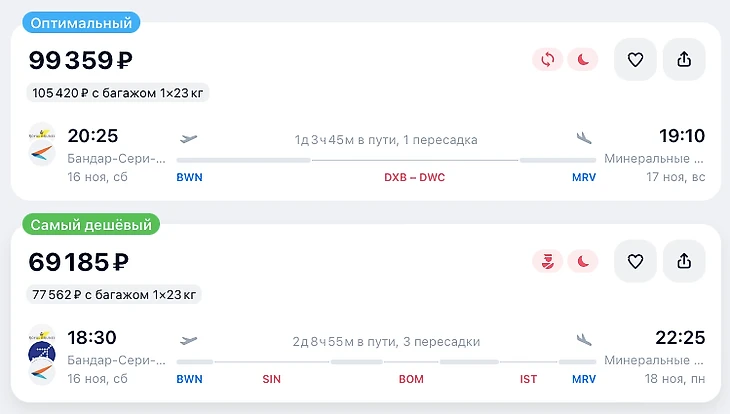Click the airline logo on the first ticket
The width and height of the screenshot is (730, 414).
pos(42,144)
